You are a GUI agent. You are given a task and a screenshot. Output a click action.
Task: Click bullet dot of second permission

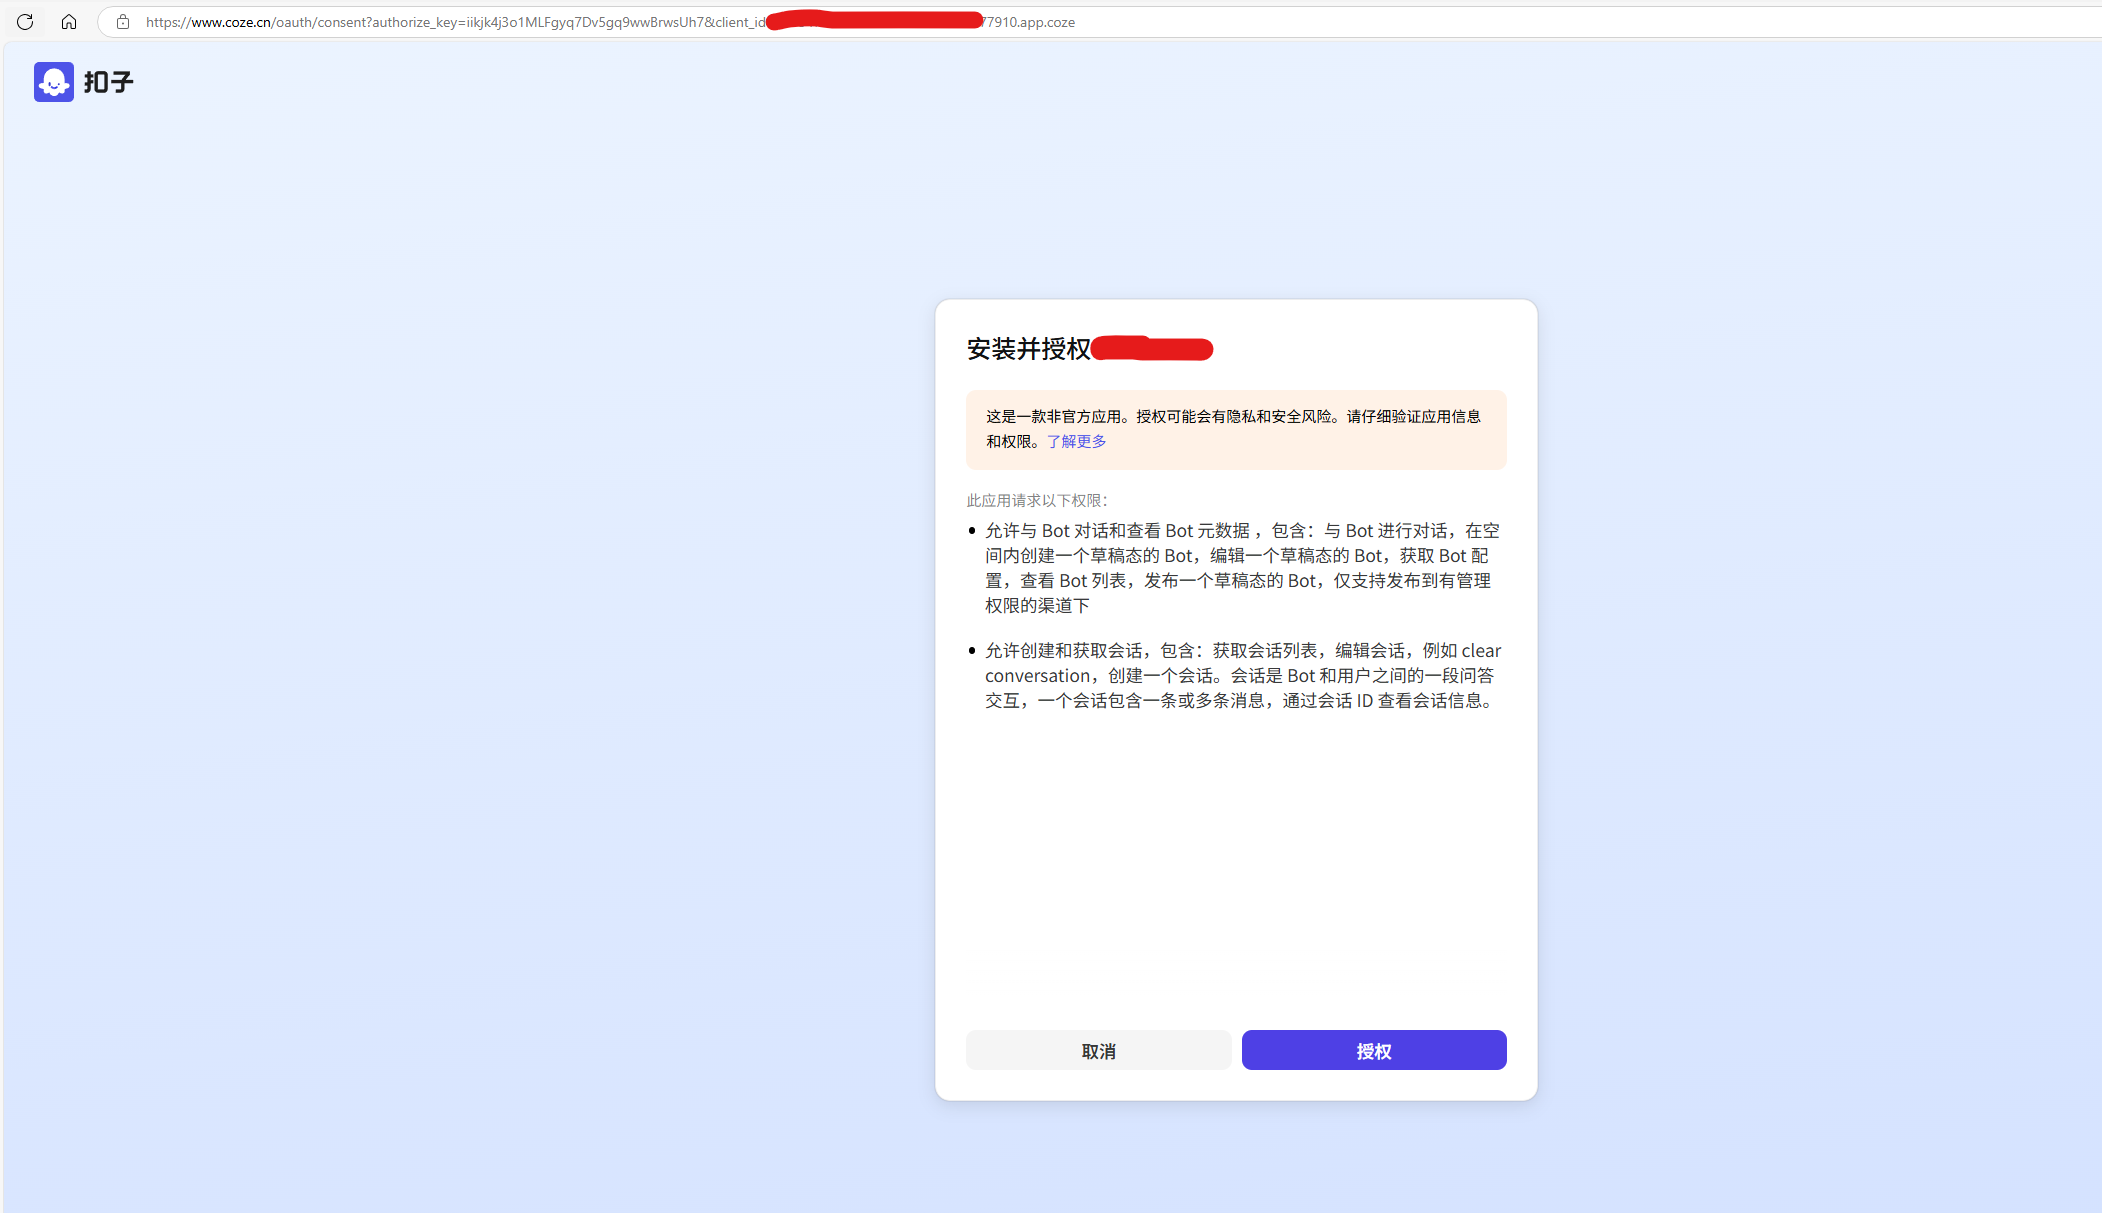point(972,651)
